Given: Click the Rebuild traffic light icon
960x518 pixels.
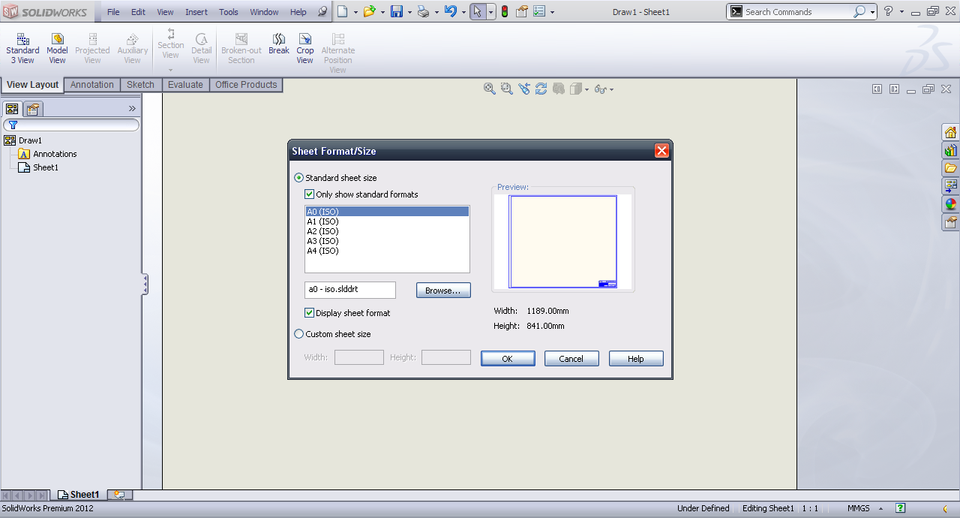Looking at the screenshot, I should click(x=504, y=12).
